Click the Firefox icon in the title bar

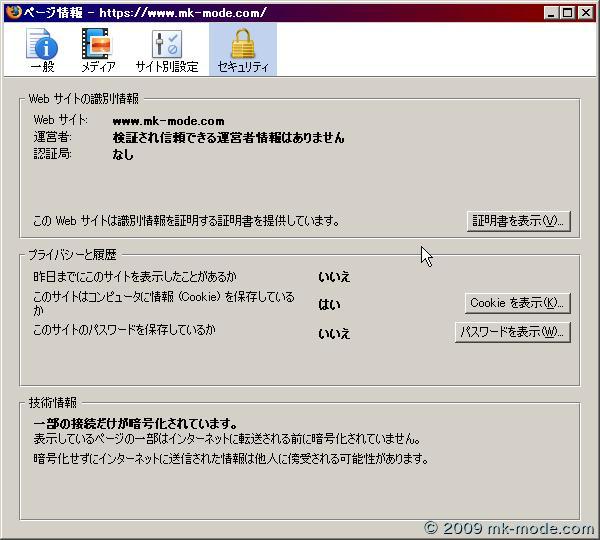point(11,12)
